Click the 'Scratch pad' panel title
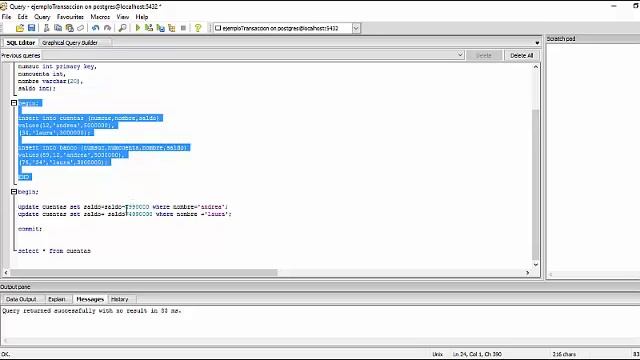Screen dimensions: 640x360 (561, 39)
